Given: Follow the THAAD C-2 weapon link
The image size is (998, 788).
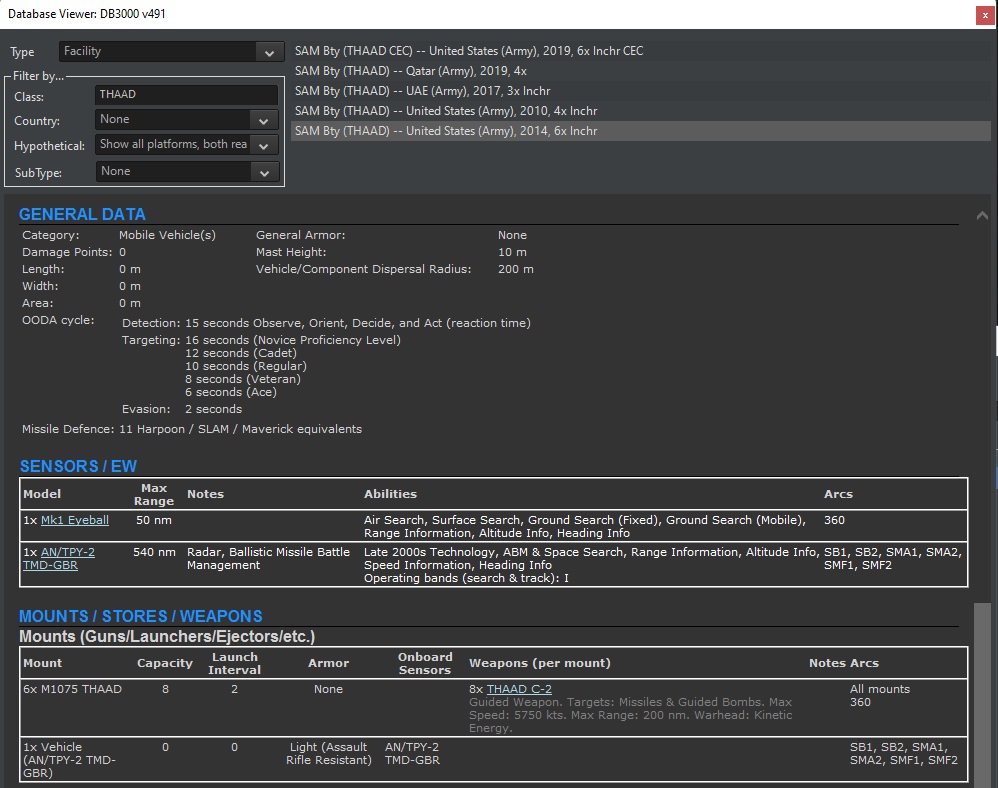Looking at the screenshot, I should (x=519, y=689).
